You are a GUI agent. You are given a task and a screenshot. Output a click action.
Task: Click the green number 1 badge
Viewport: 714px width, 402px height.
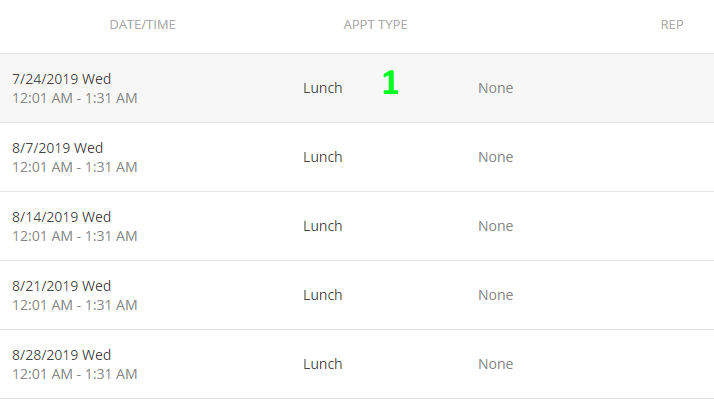point(390,84)
